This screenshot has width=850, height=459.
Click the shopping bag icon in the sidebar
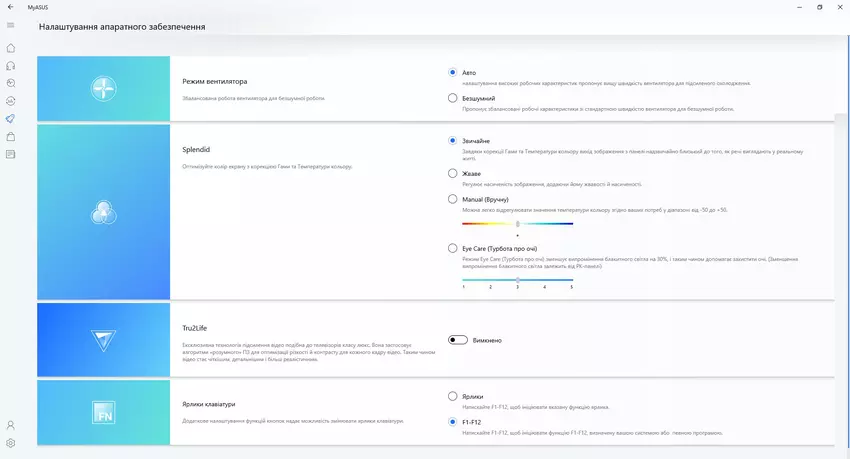coord(10,137)
